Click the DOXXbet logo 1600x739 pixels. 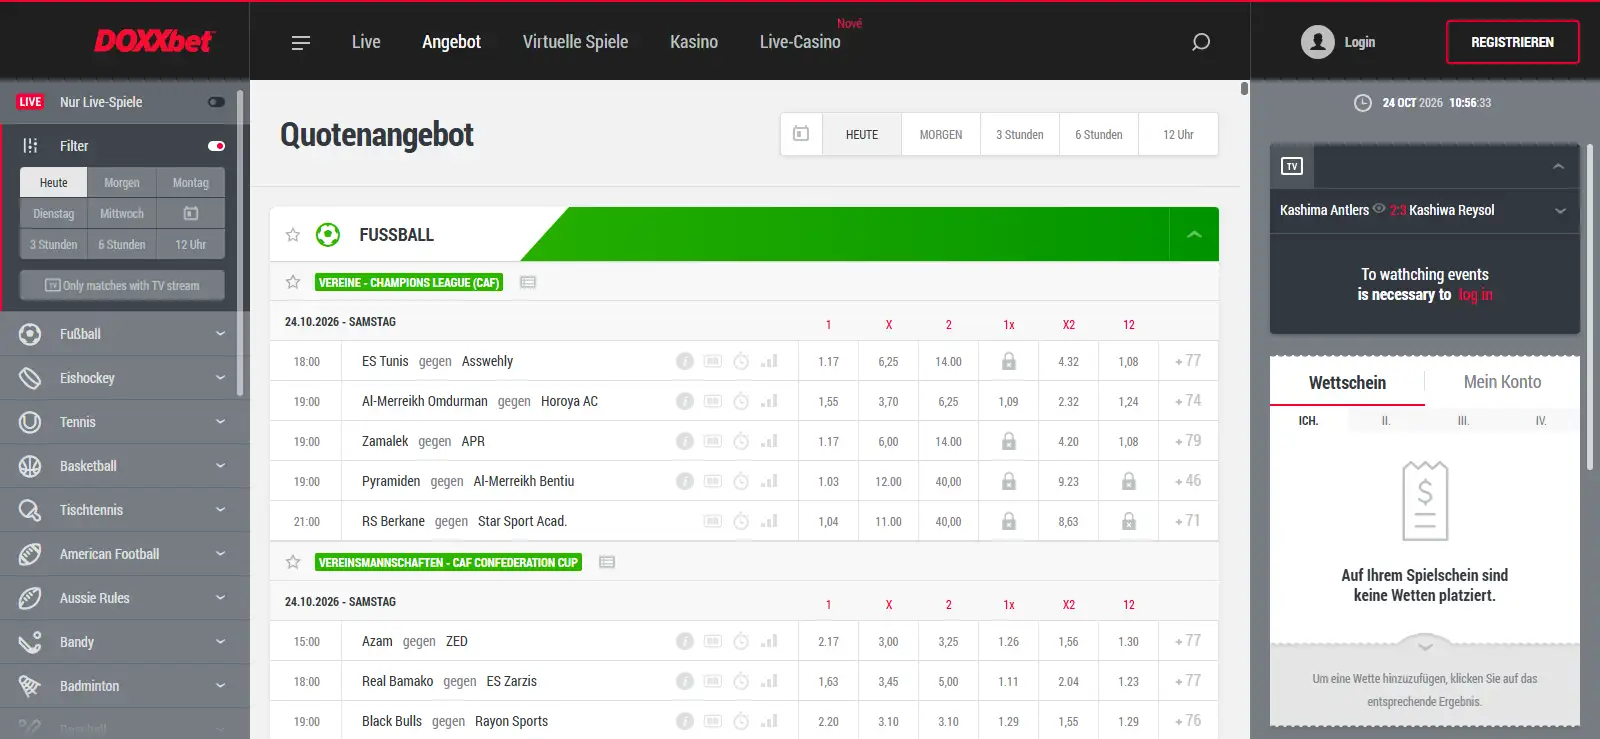154,41
